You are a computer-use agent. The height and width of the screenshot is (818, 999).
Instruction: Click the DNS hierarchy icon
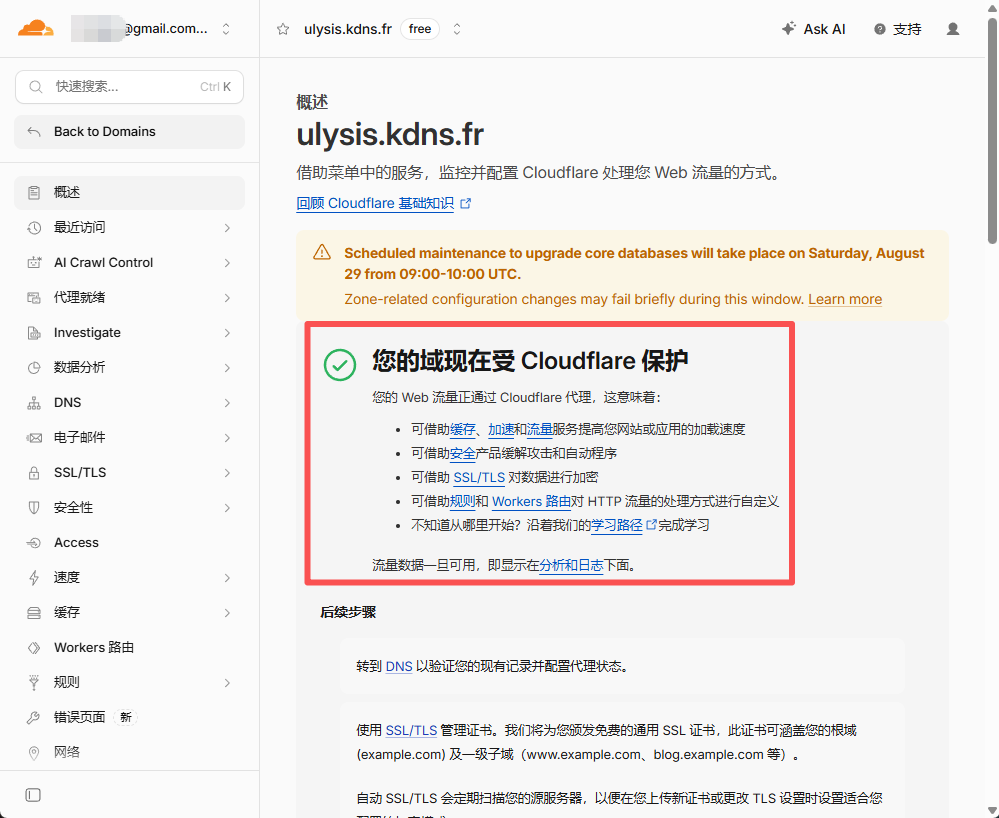(x=34, y=403)
